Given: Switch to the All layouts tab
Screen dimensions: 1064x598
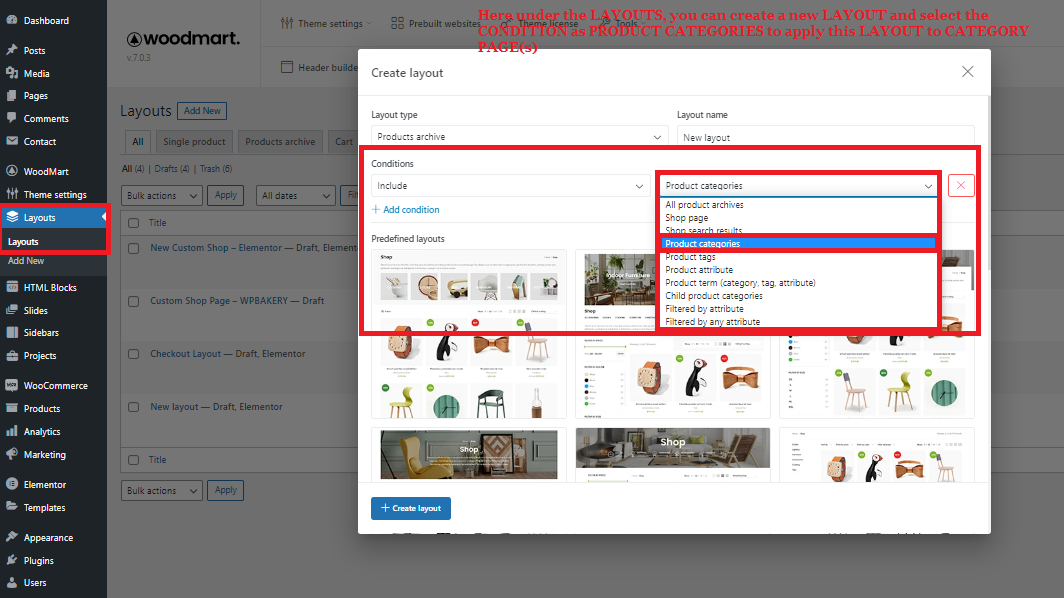Looking at the screenshot, I should 138,141.
